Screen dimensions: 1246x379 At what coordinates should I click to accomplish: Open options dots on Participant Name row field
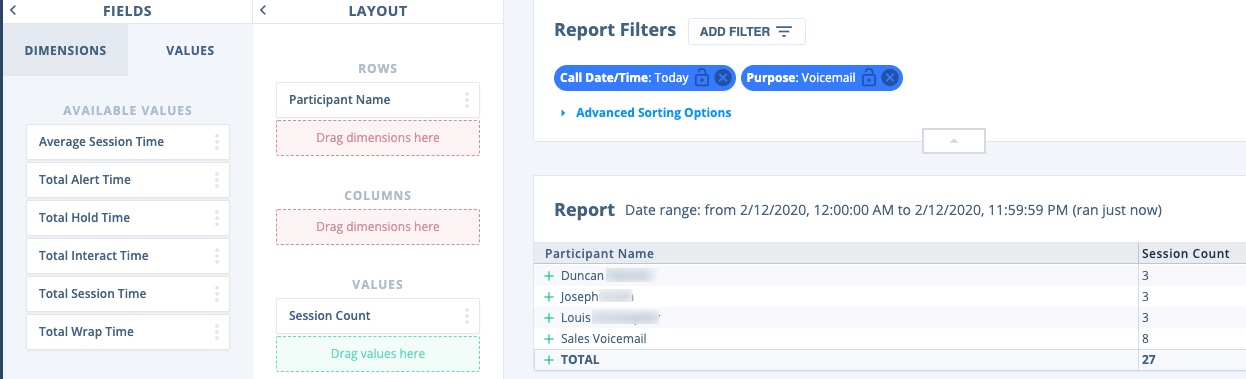(467, 100)
